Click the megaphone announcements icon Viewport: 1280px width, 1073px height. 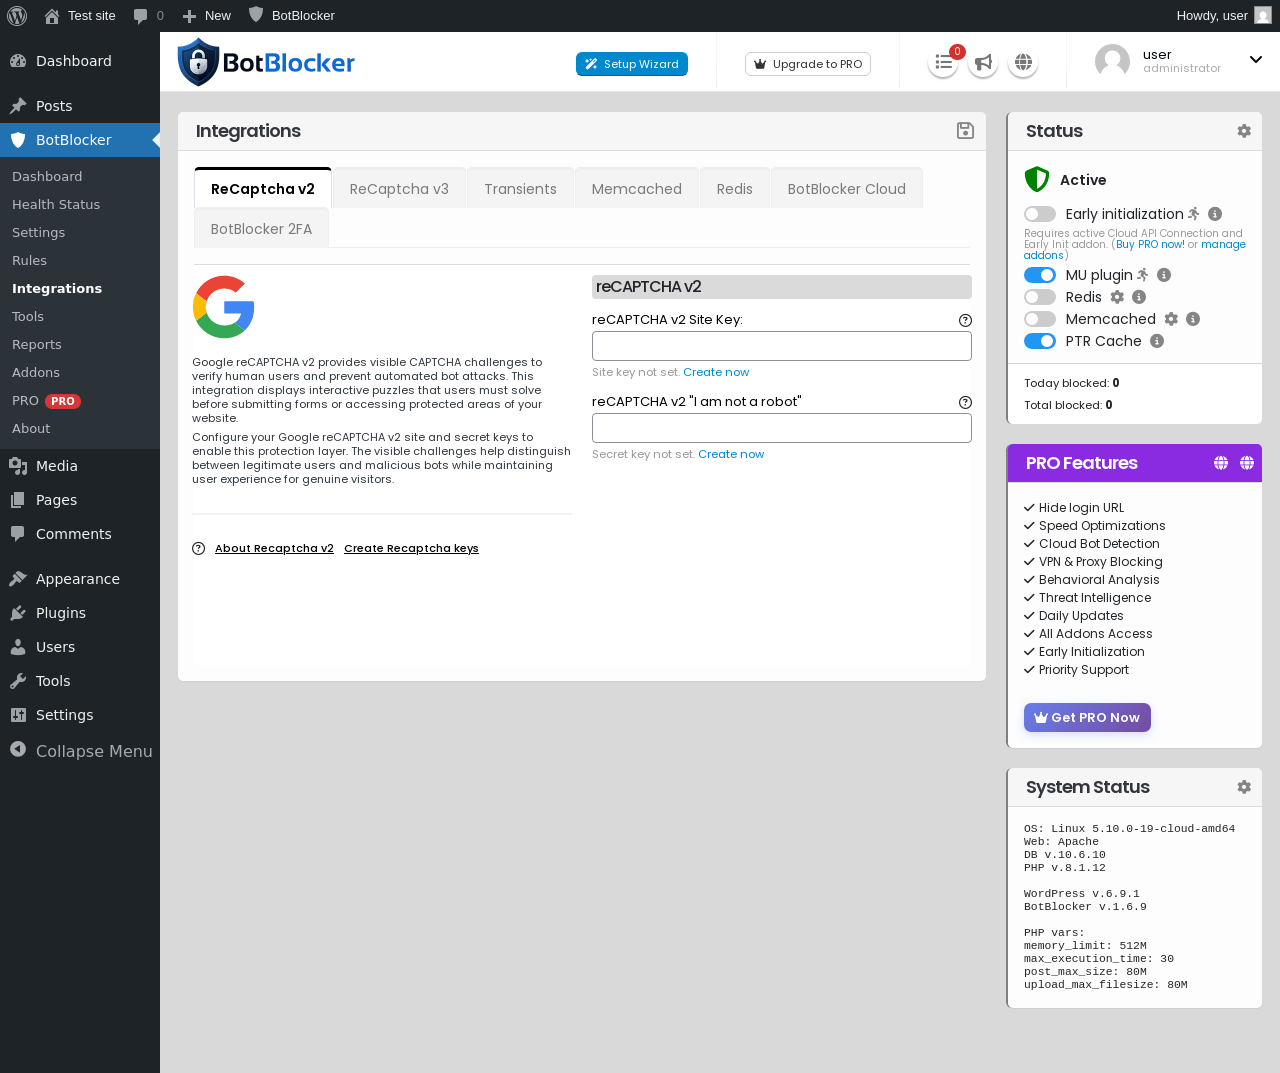tap(983, 63)
